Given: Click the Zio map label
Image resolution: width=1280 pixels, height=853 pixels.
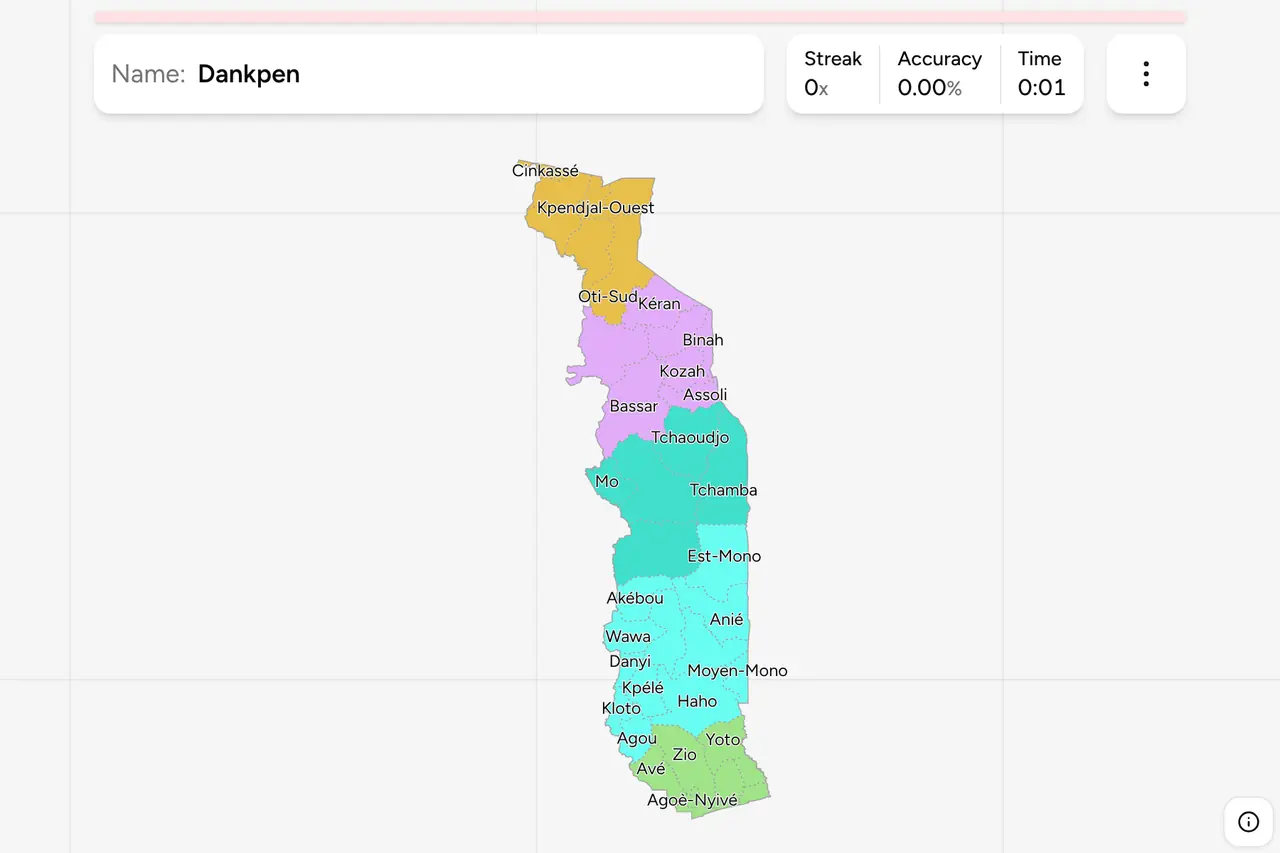Looking at the screenshot, I should pos(684,755).
